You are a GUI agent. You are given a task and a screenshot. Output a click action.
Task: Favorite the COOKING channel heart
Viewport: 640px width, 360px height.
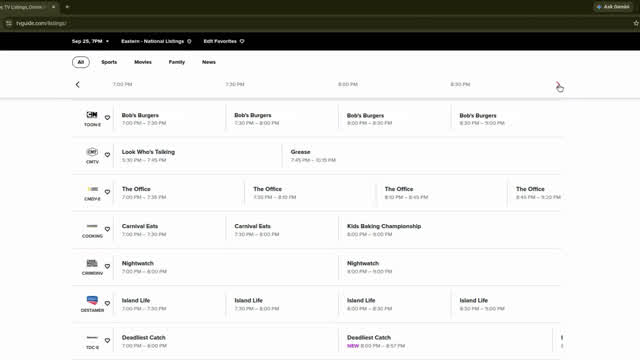pos(107,229)
